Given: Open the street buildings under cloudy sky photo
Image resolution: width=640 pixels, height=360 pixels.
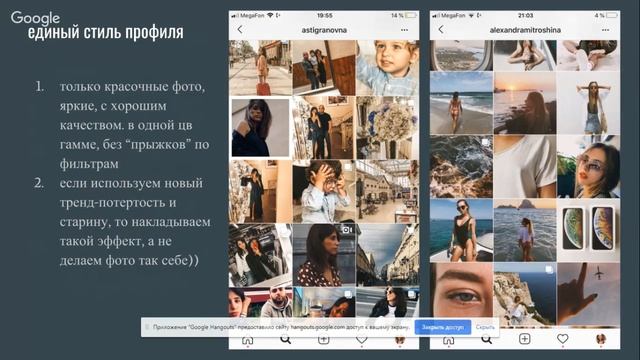Looking at the screenshot, I should [x=387, y=255].
